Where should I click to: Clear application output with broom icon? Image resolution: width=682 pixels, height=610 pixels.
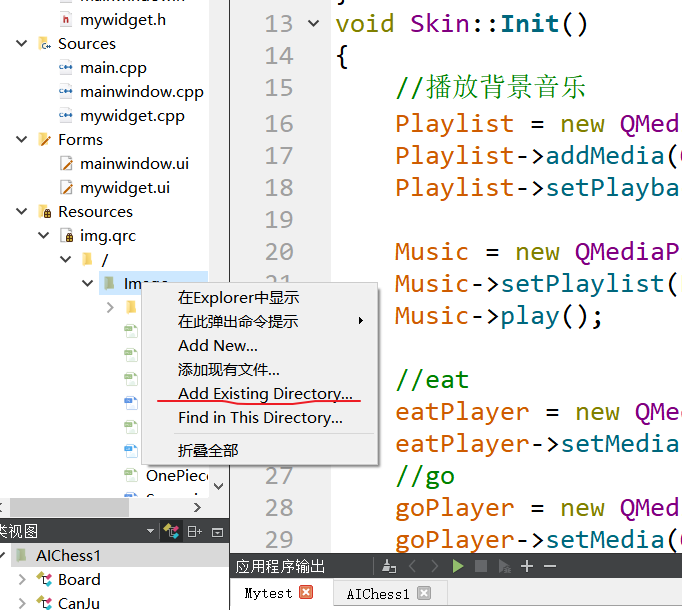388,566
